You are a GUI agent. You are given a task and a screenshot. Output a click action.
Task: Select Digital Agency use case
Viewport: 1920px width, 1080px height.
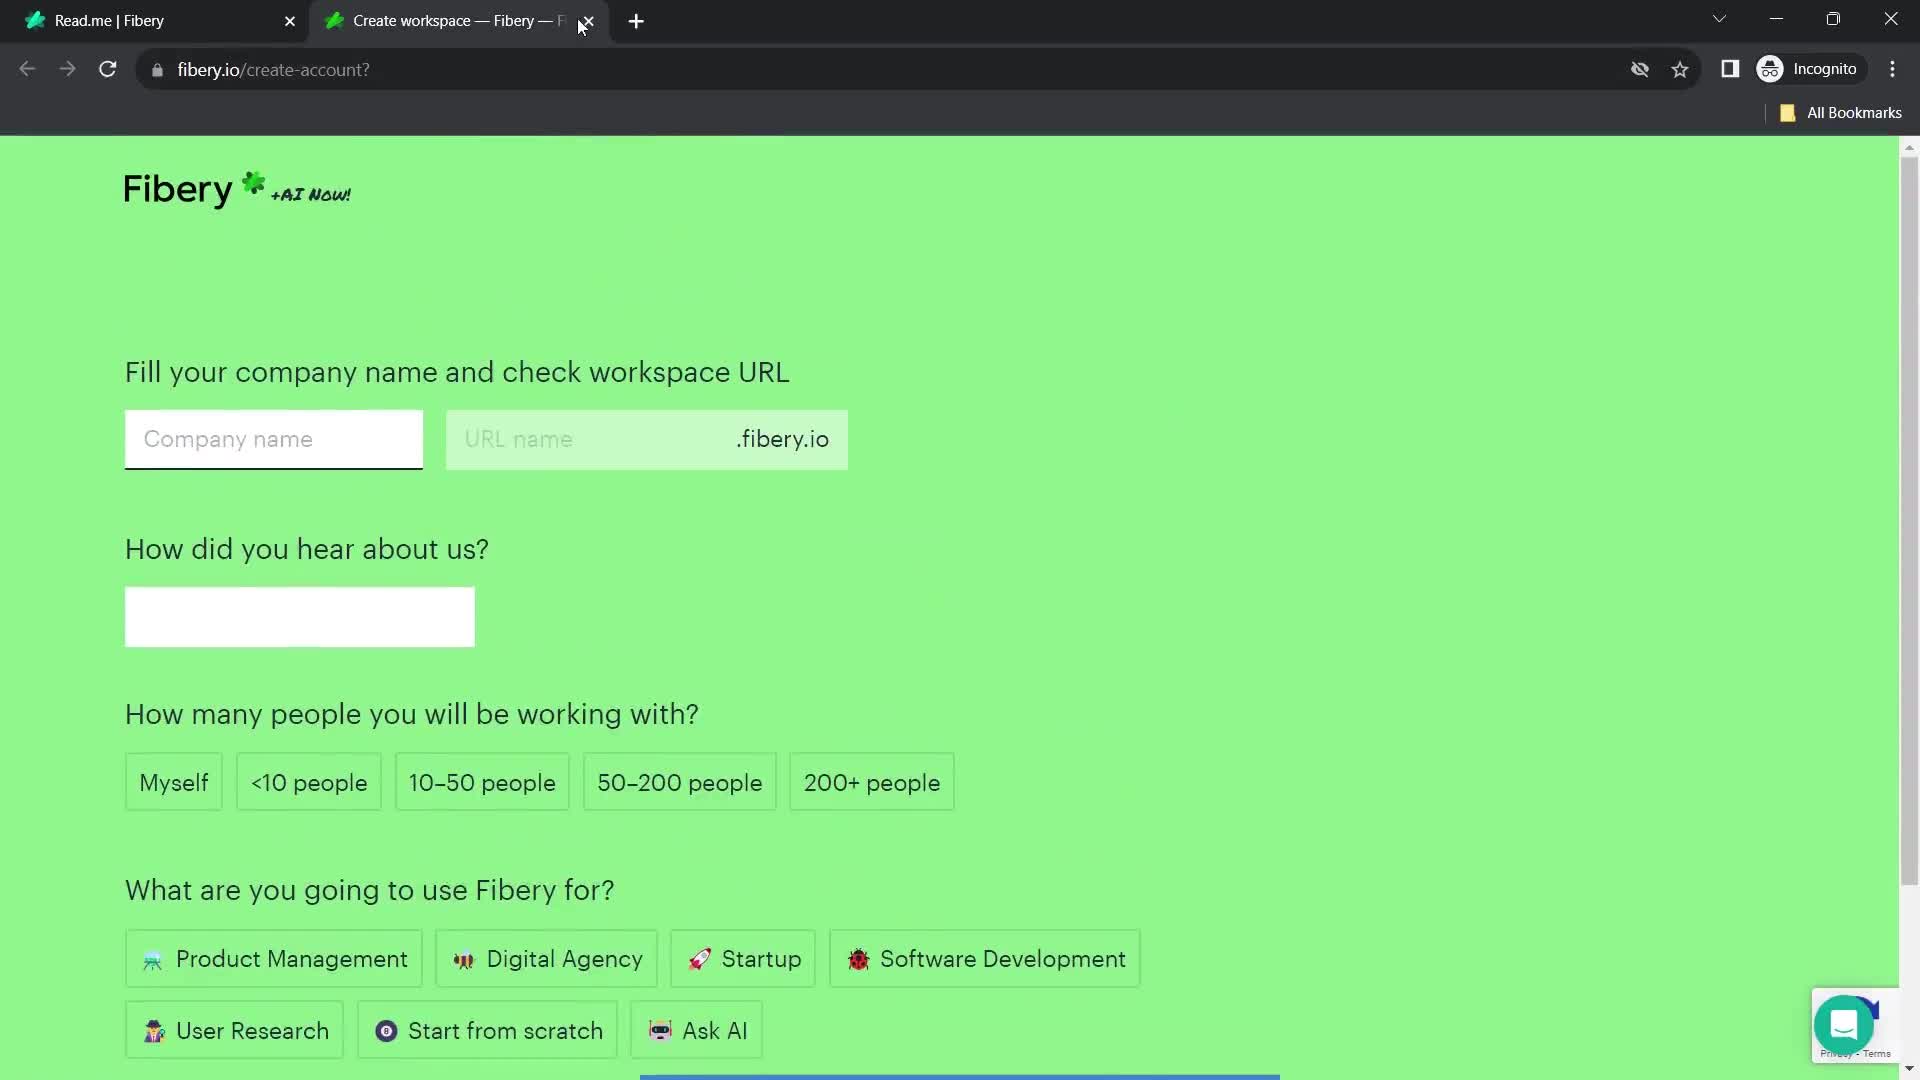(x=546, y=959)
